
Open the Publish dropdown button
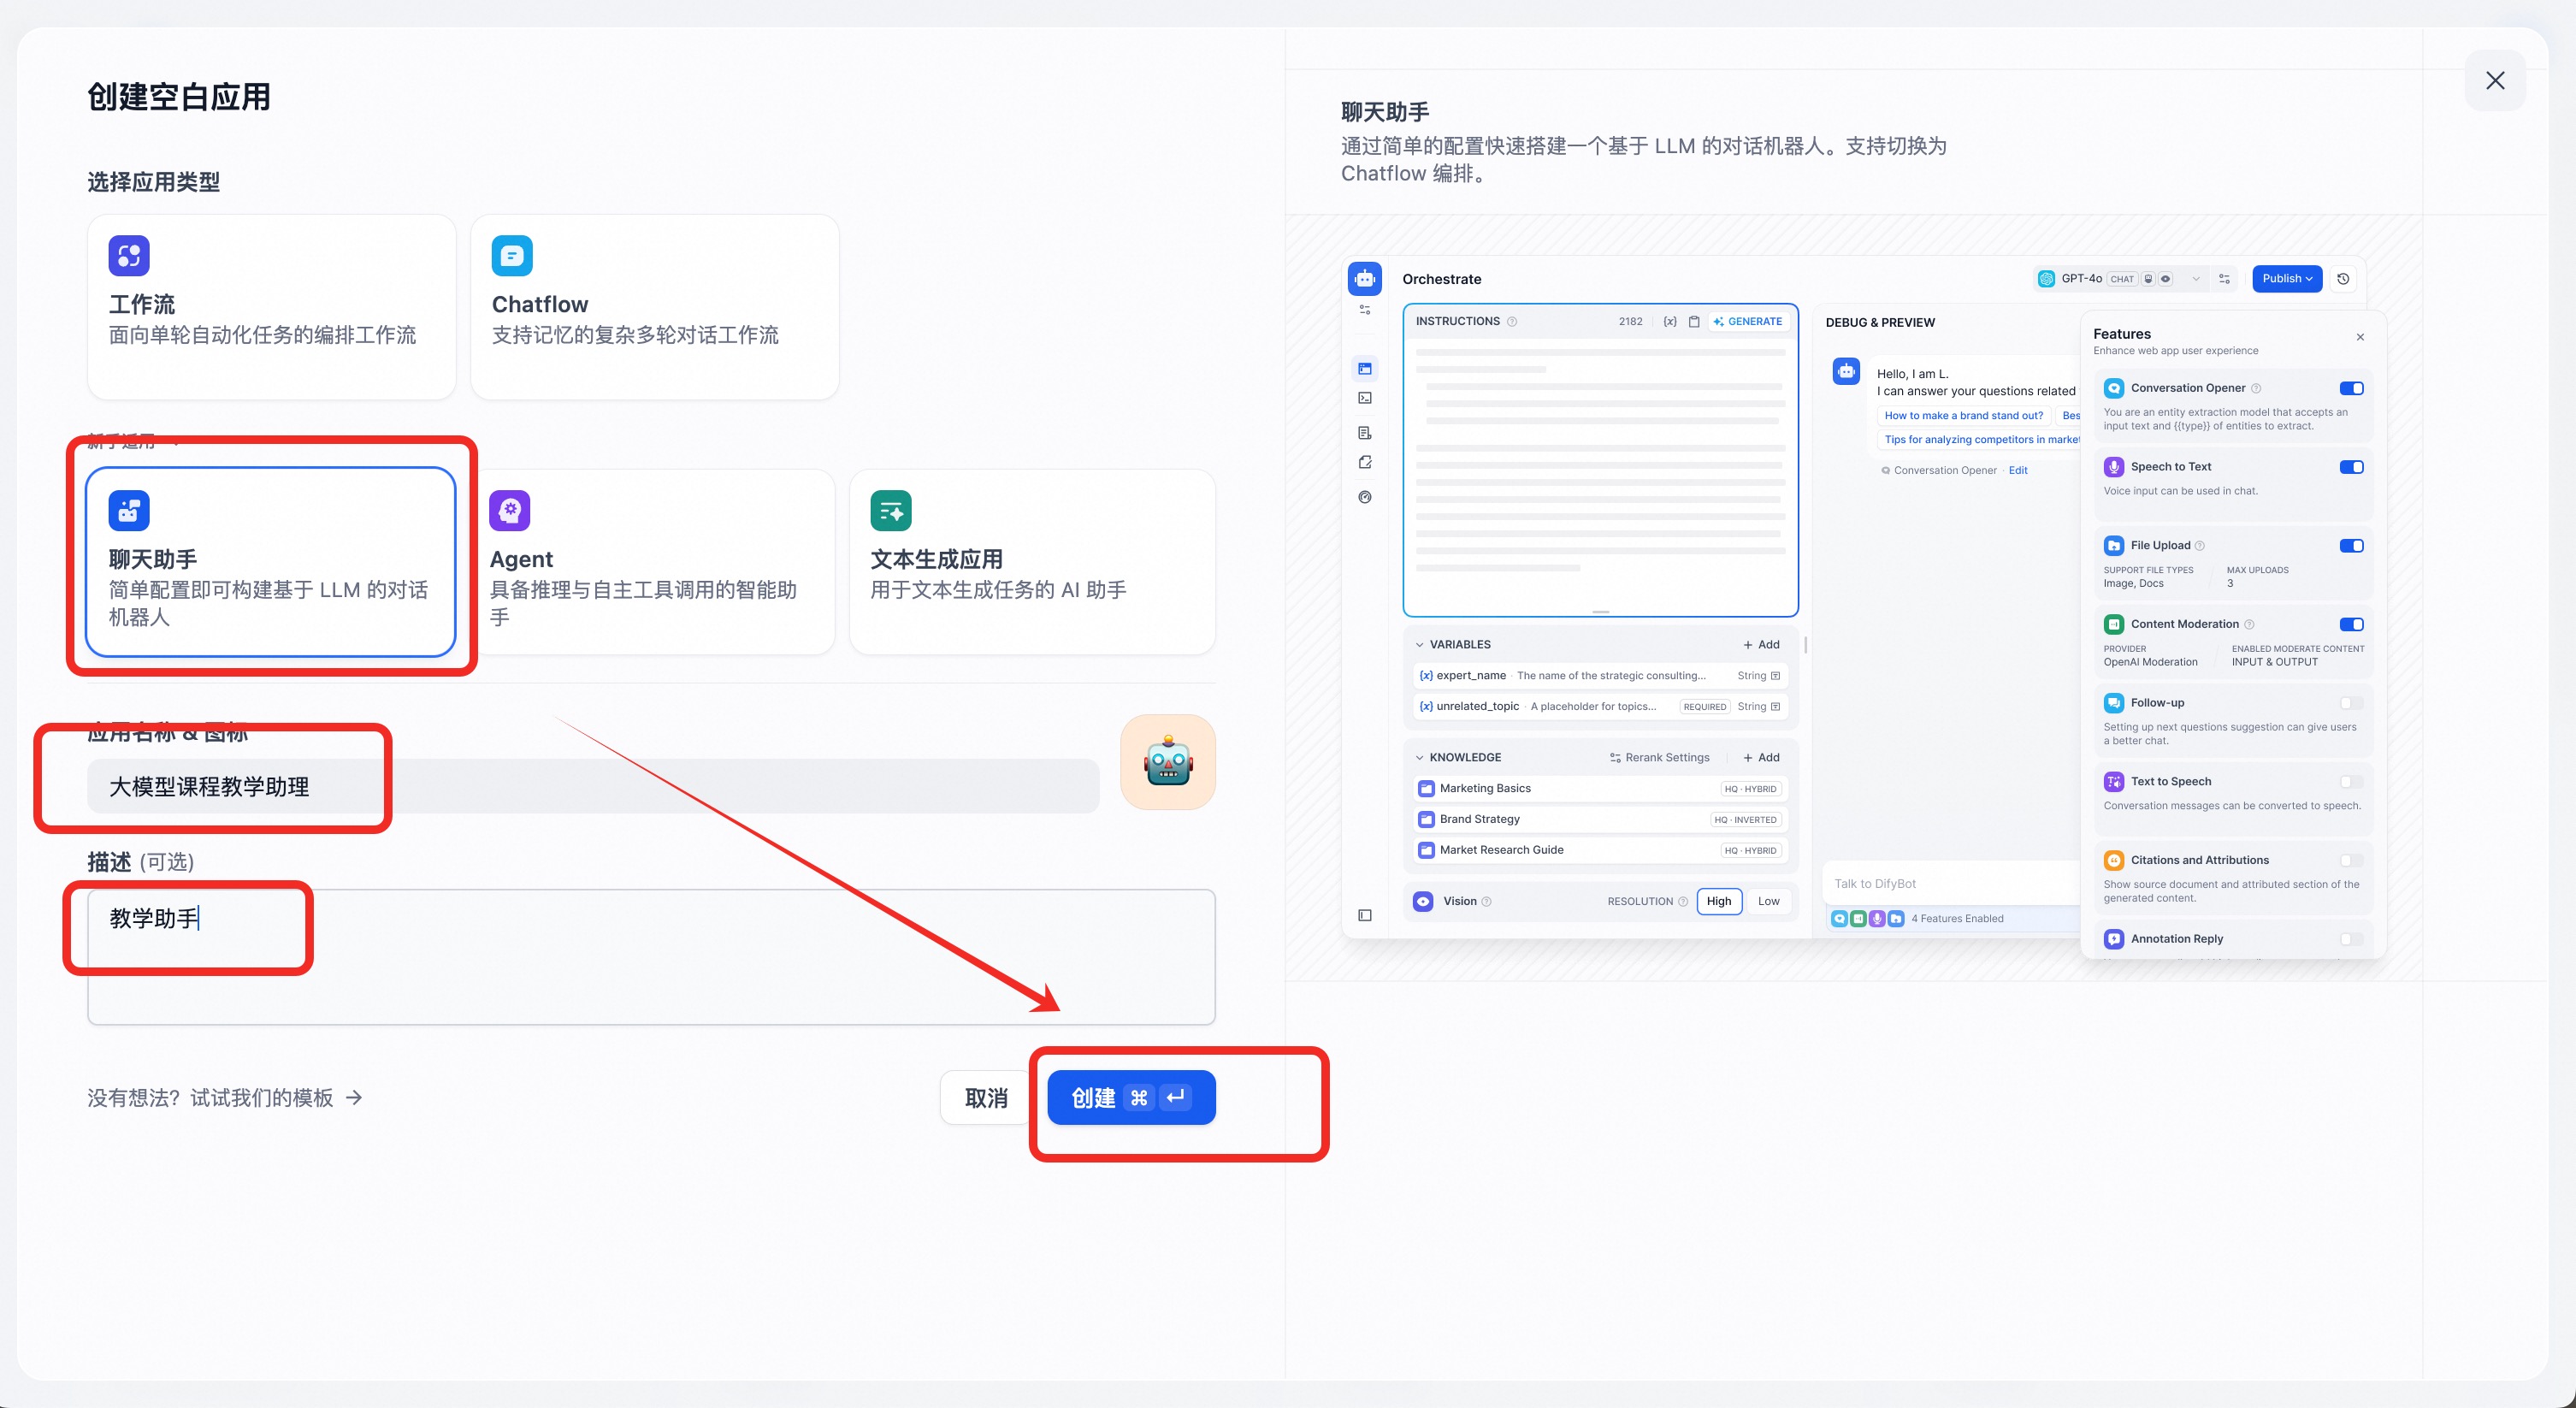click(x=2286, y=279)
